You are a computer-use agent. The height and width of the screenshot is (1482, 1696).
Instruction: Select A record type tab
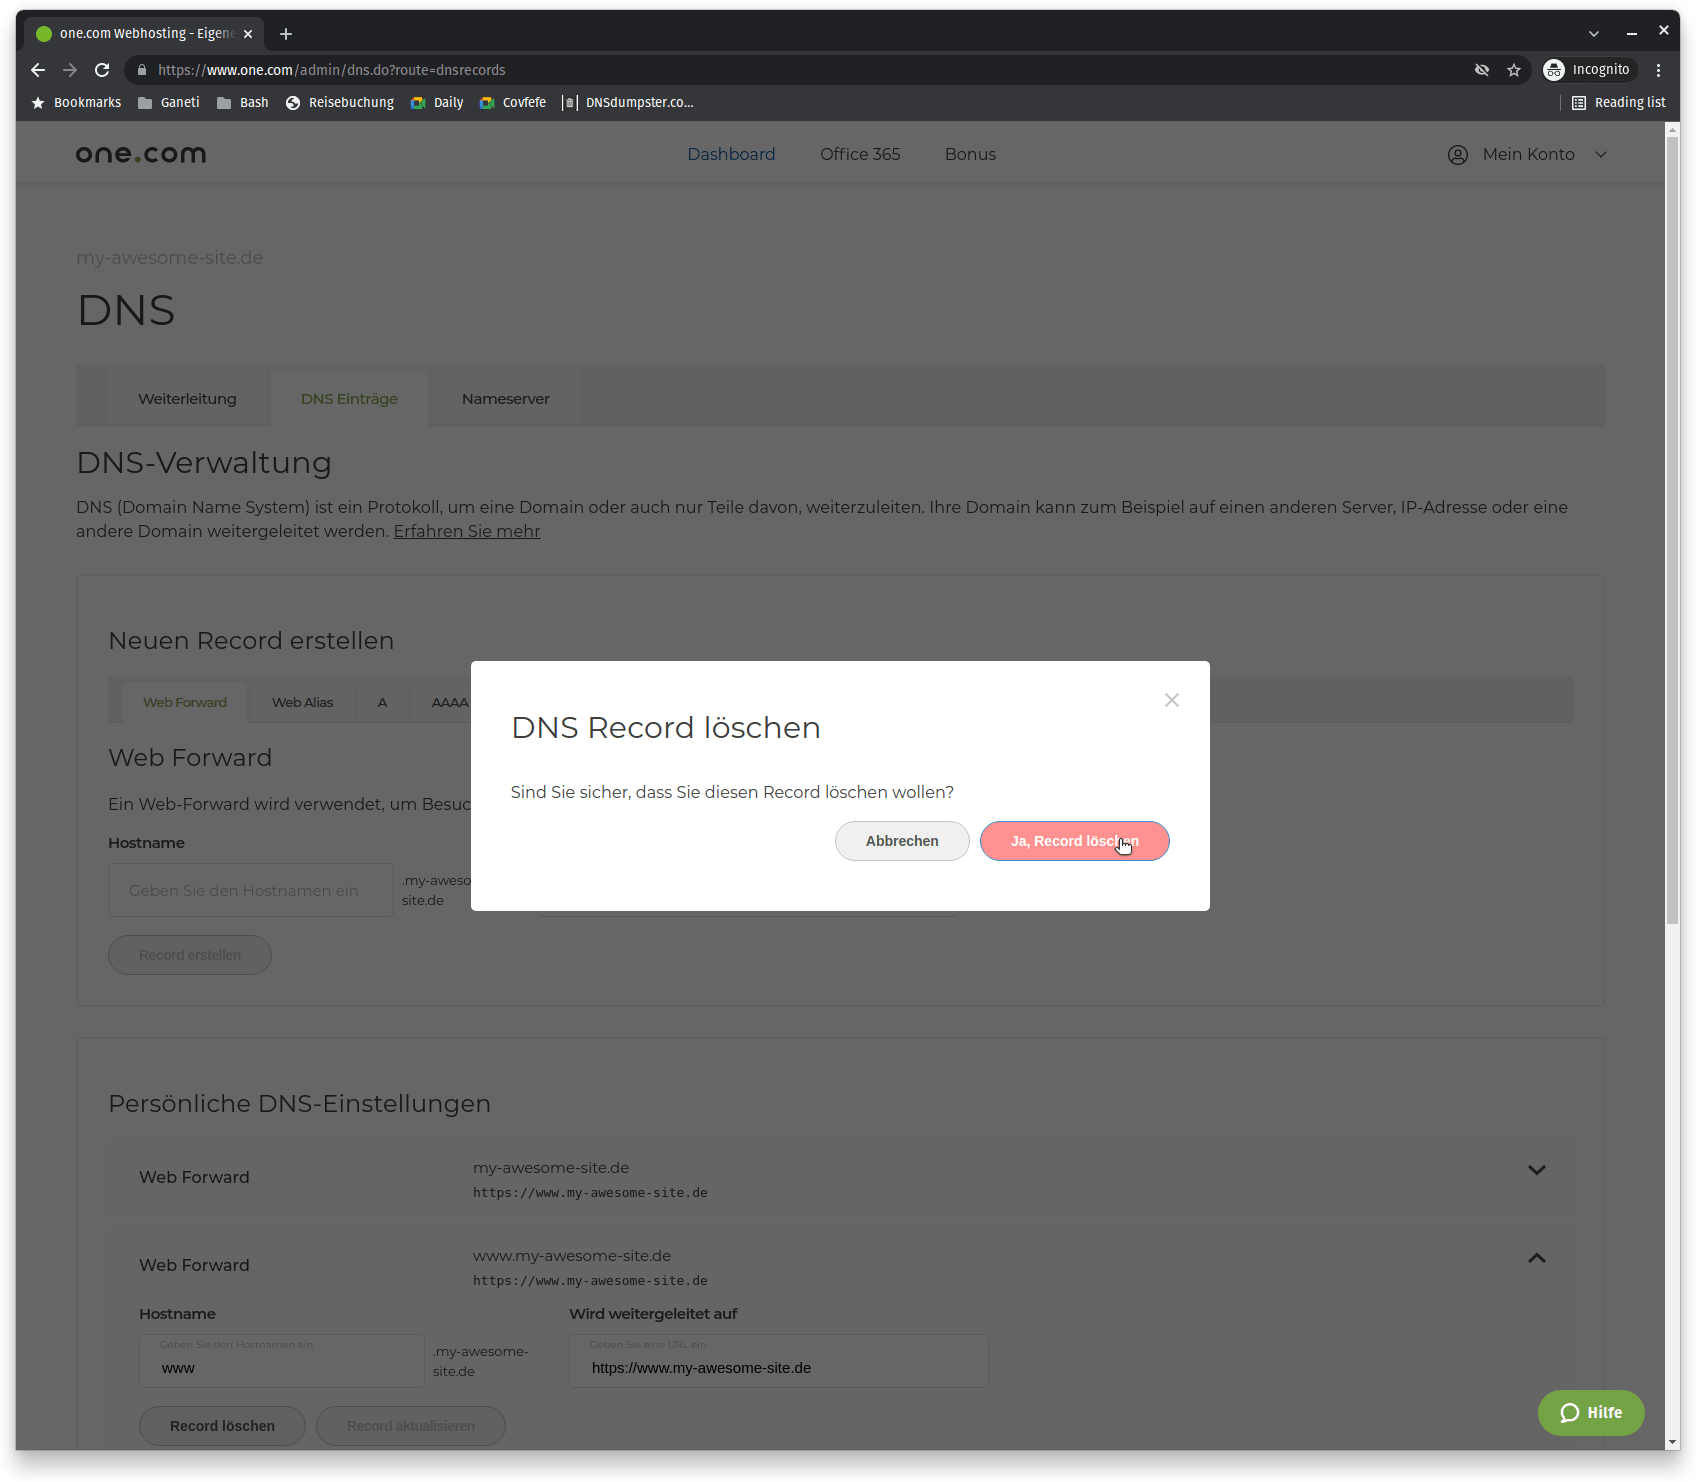click(382, 702)
